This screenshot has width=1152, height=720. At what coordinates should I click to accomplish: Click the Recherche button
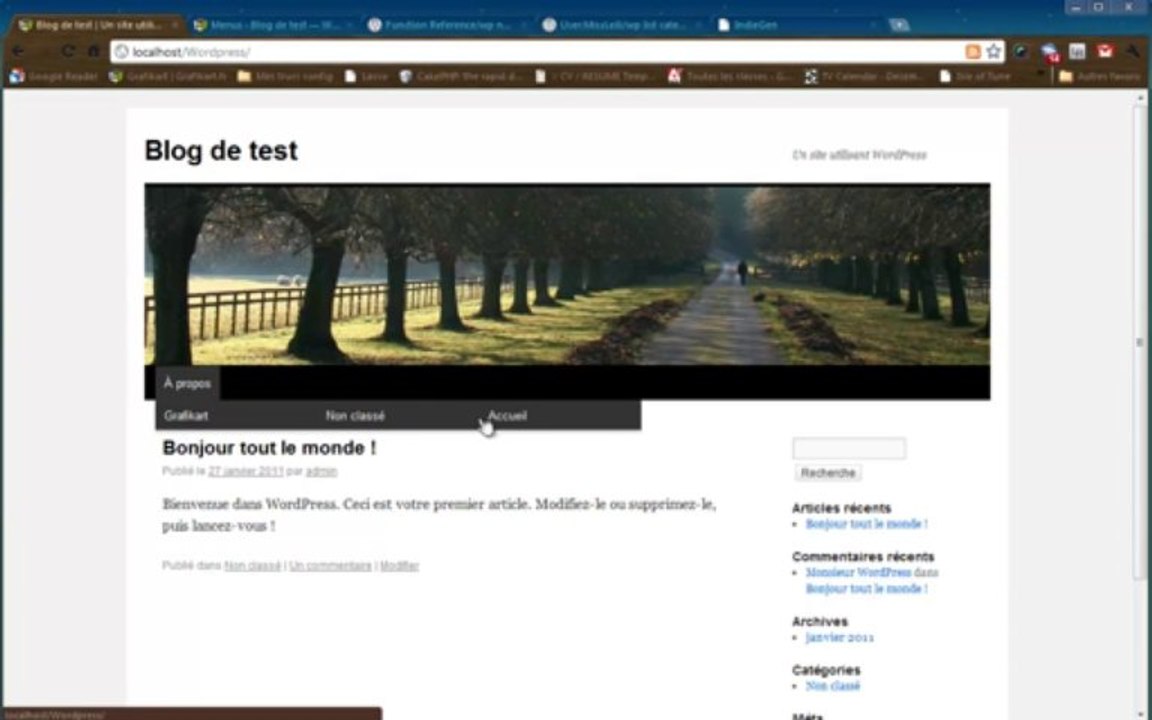click(x=827, y=473)
